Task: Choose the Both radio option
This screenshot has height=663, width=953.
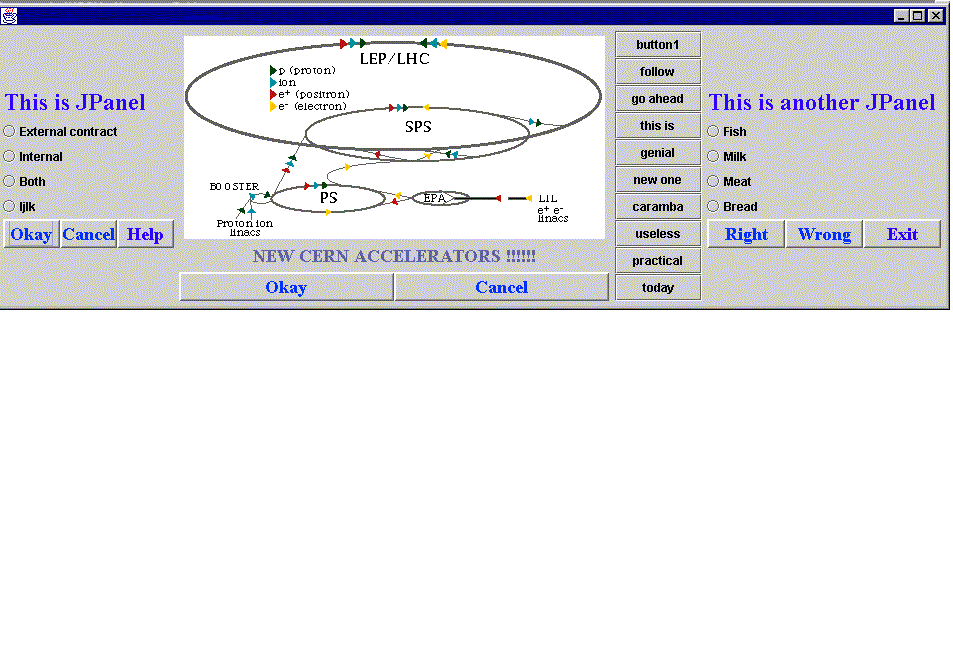Action: click(x=9, y=181)
